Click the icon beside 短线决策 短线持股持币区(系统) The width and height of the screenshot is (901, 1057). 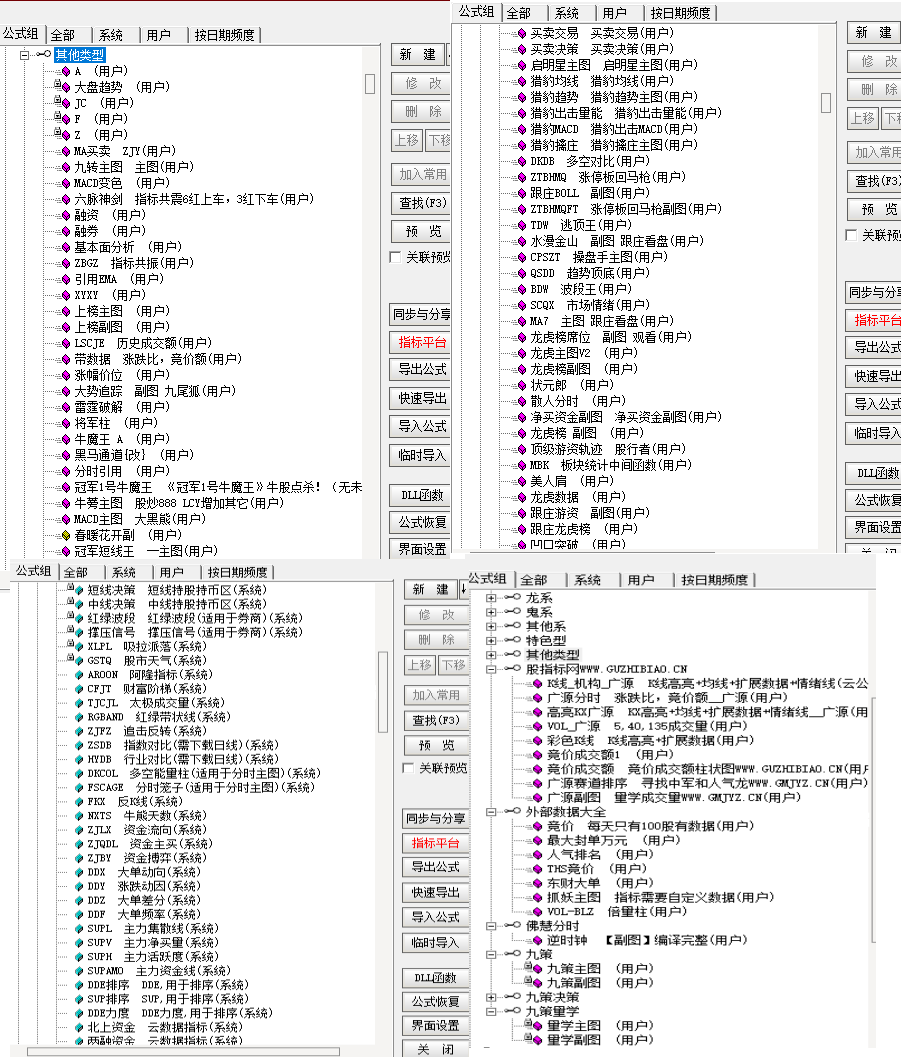click(79, 591)
